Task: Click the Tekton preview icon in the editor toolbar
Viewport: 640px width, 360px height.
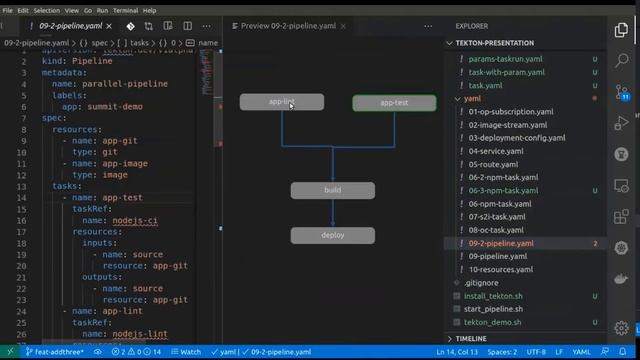Action: click(x=130, y=26)
